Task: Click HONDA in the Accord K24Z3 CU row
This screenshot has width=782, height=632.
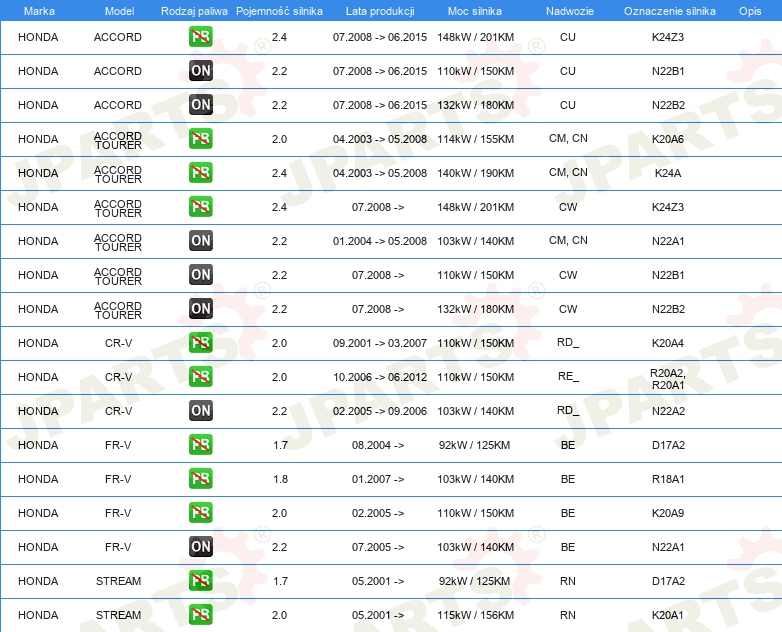Action: tap(38, 37)
